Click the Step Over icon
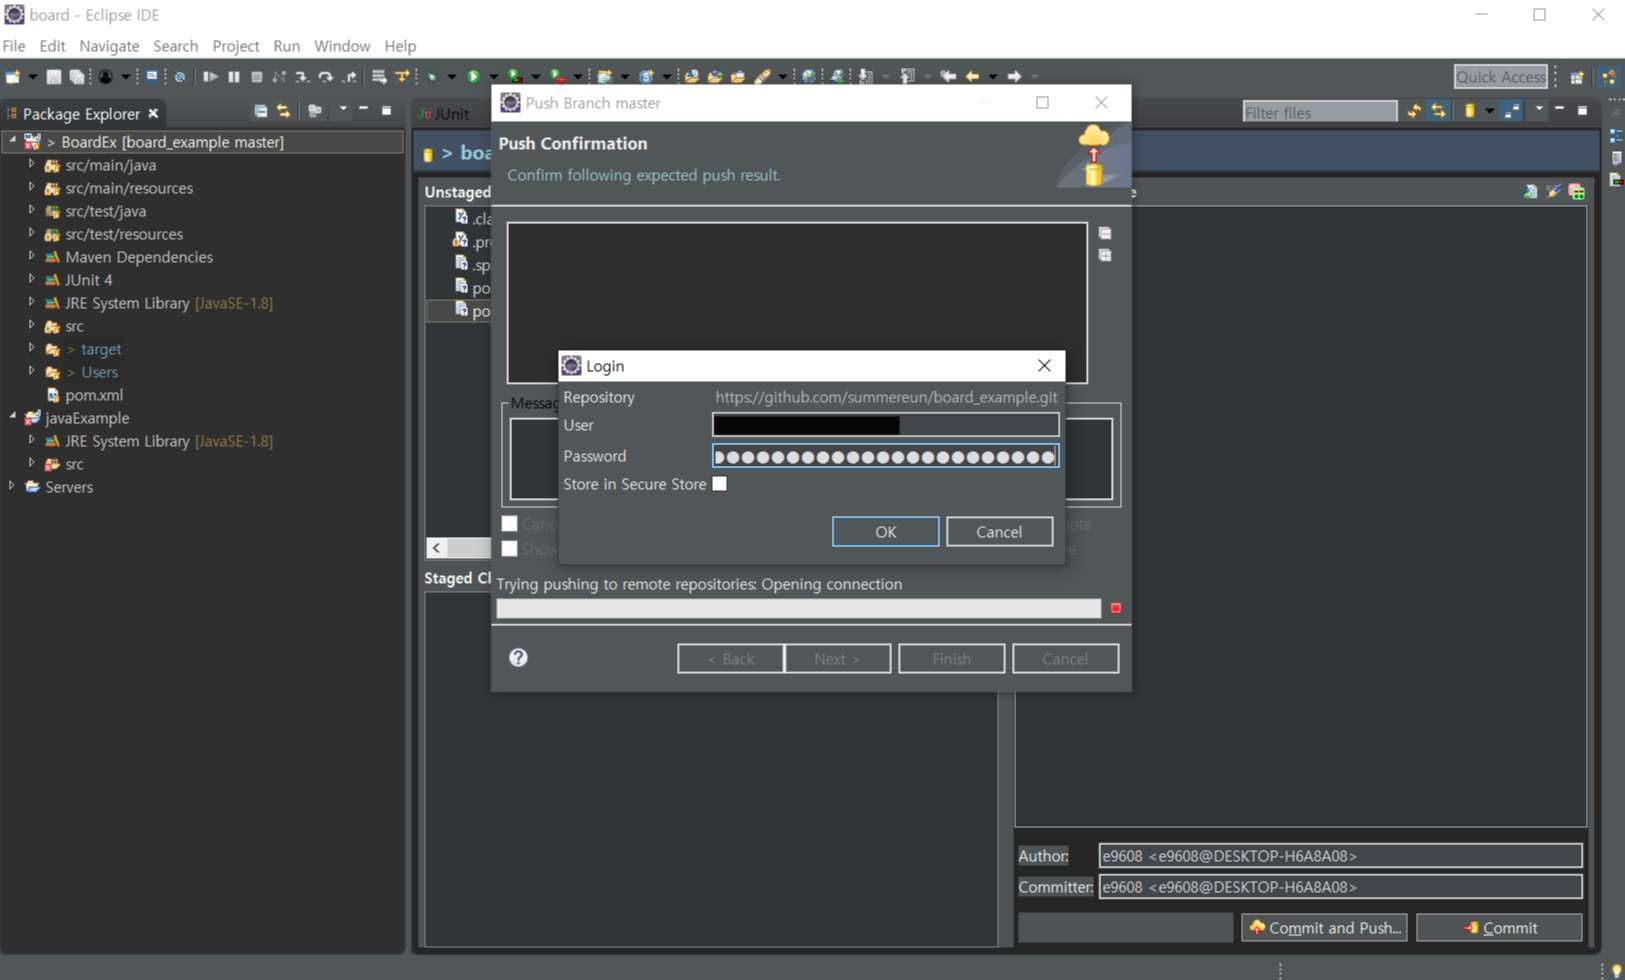The width and height of the screenshot is (1625, 980). click(x=325, y=76)
